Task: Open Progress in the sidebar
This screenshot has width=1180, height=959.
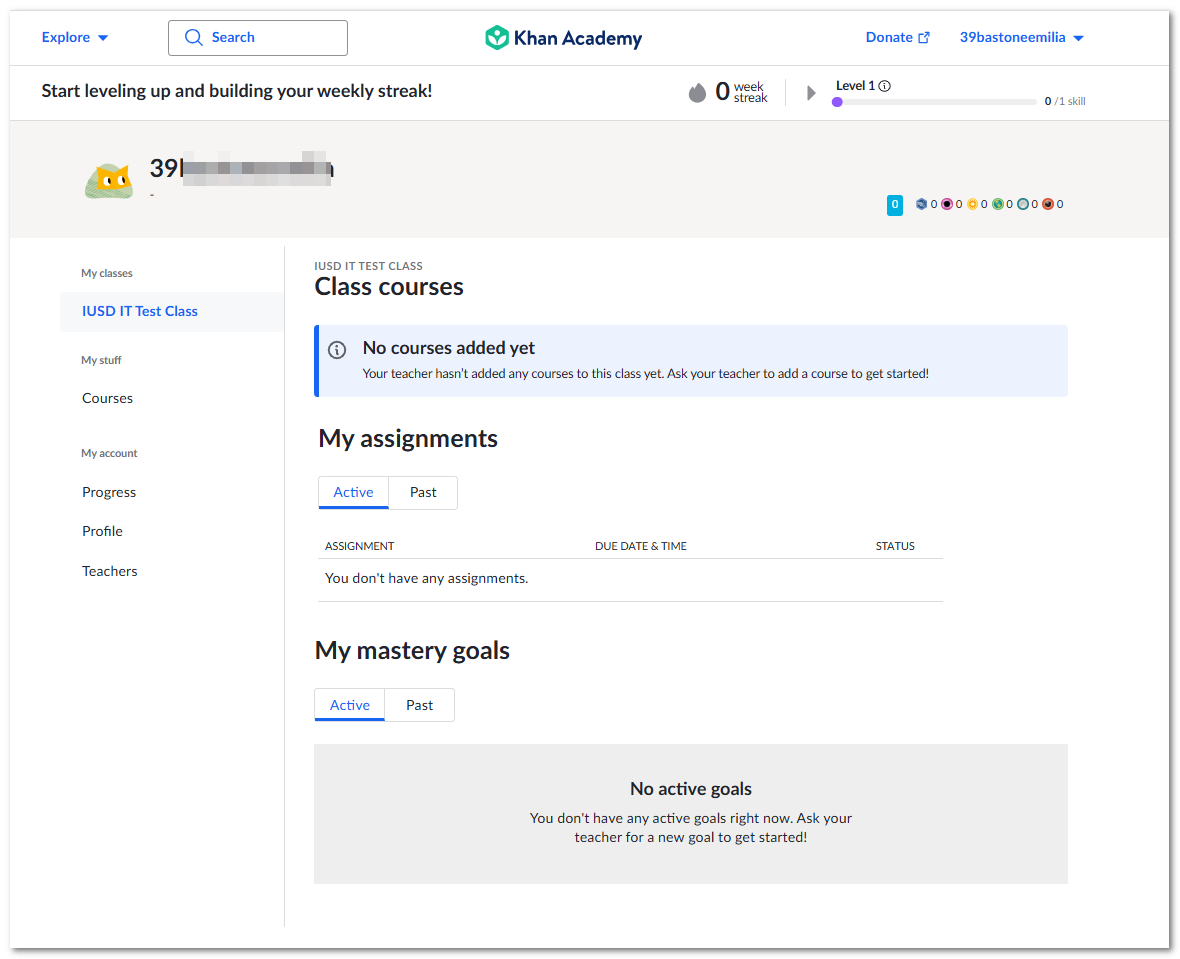Action: point(109,492)
